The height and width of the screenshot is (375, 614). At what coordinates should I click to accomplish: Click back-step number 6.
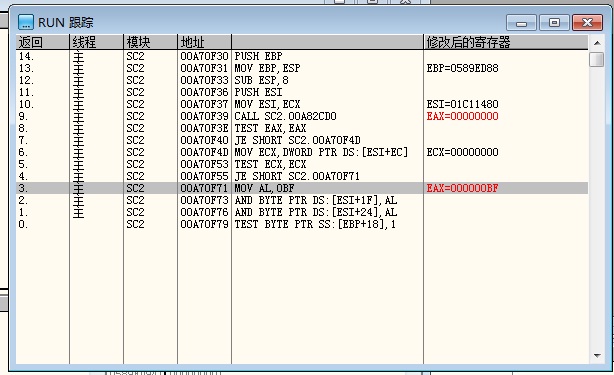[x=23, y=152]
